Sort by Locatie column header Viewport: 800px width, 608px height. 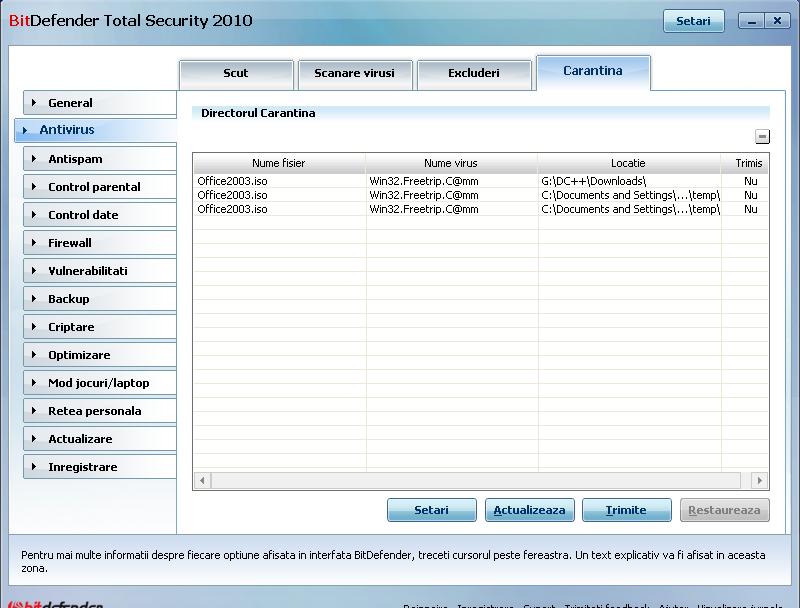629,163
